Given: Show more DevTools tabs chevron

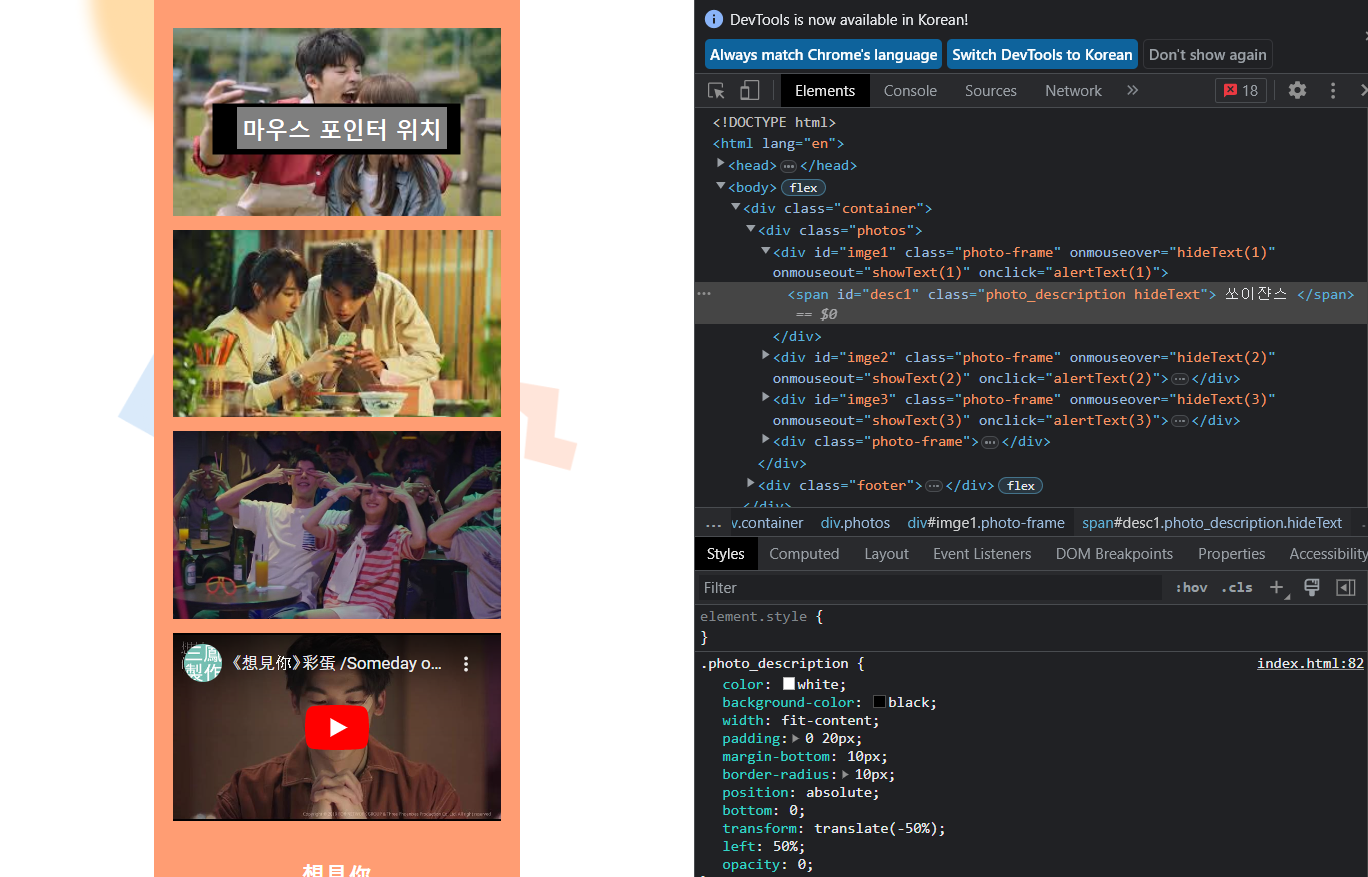Looking at the screenshot, I should pos(1133,91).
